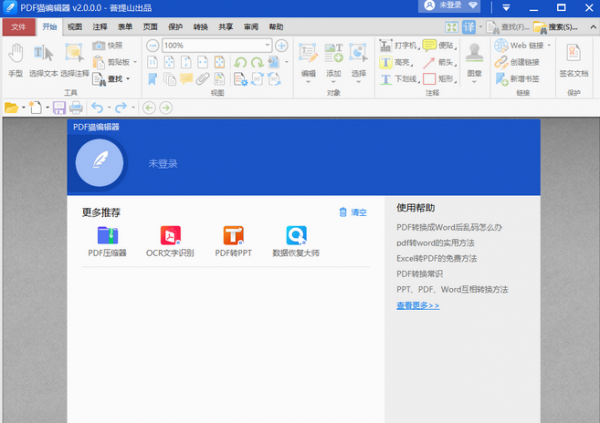Collapse the ribbon with the chevron
This screenshot has height=423, width=600.
click(x=593, y=27)
